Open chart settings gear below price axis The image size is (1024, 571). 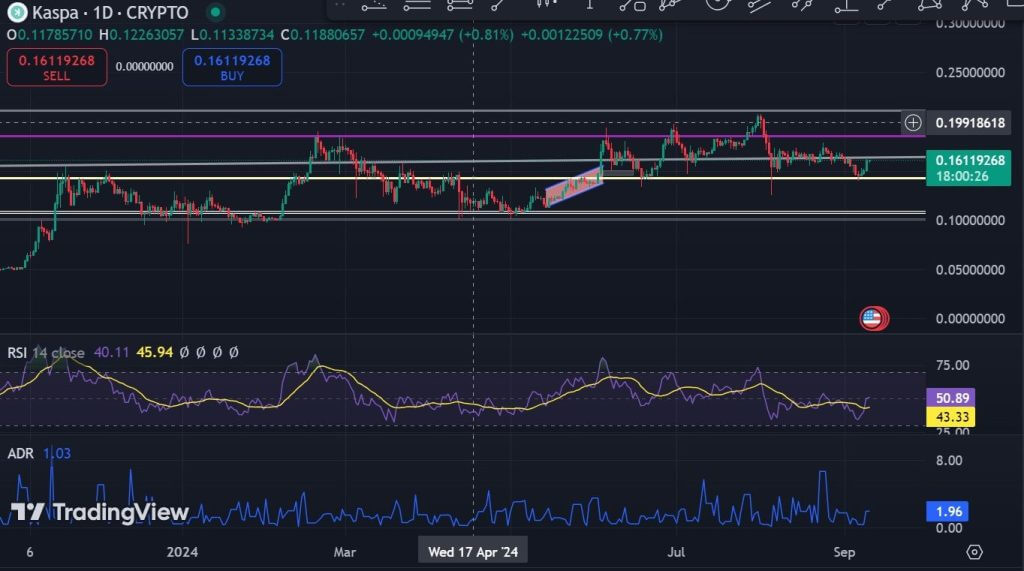[x=974, y=552]
